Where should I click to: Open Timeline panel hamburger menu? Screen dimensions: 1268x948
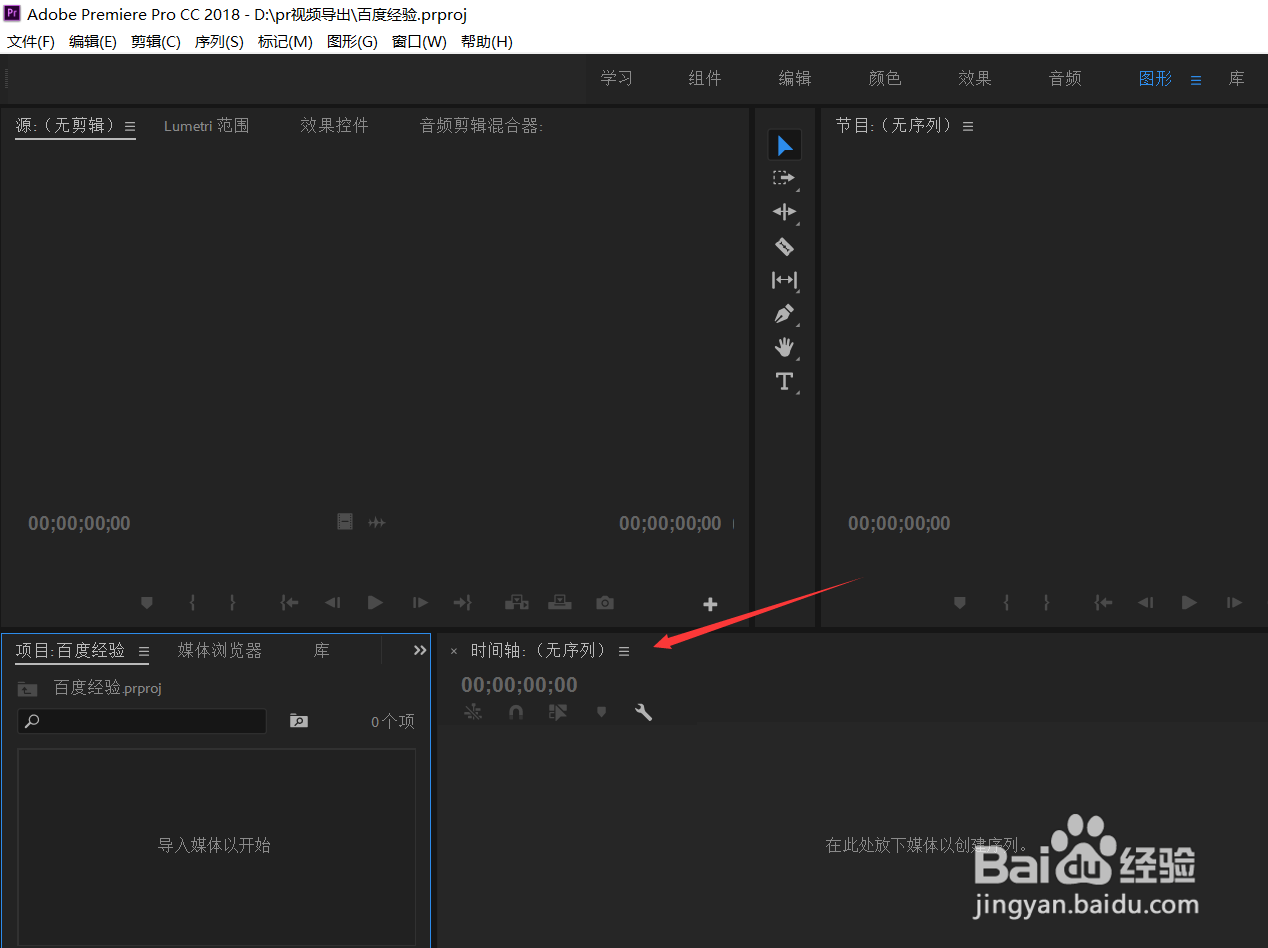(624, 651)
